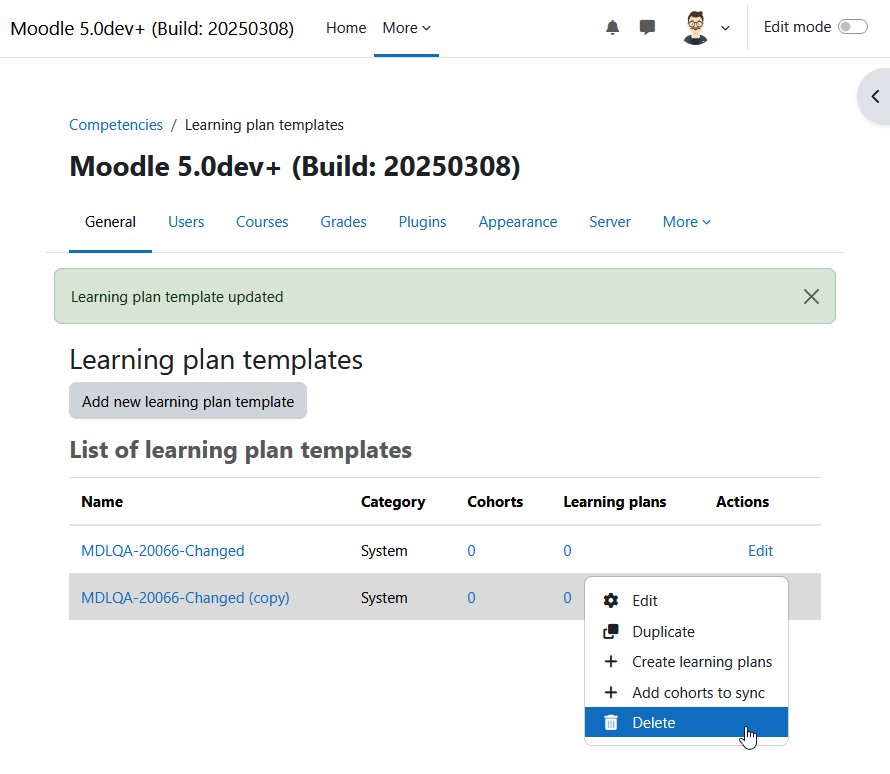
Task: Switch to the Appearance tab
Action: (x=518, y=222)
